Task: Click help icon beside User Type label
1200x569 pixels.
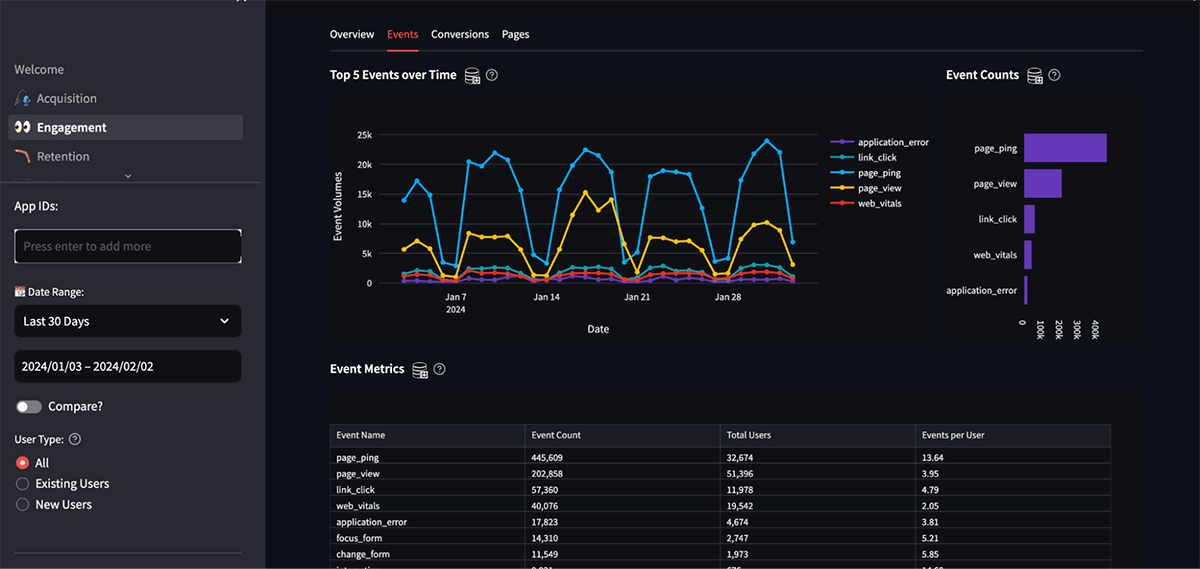Action: pos(75,439)
